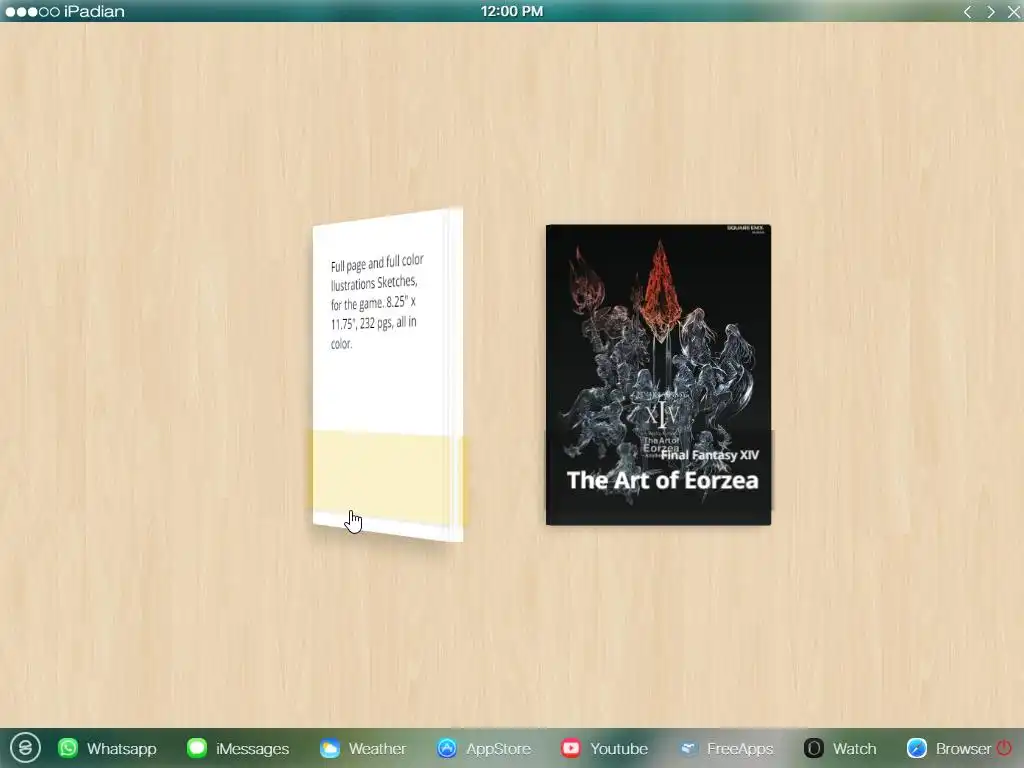Launch the Watch app icon
Image resolution: width=1024 pixels, height=768 pixels.
(x=814, y=748)
